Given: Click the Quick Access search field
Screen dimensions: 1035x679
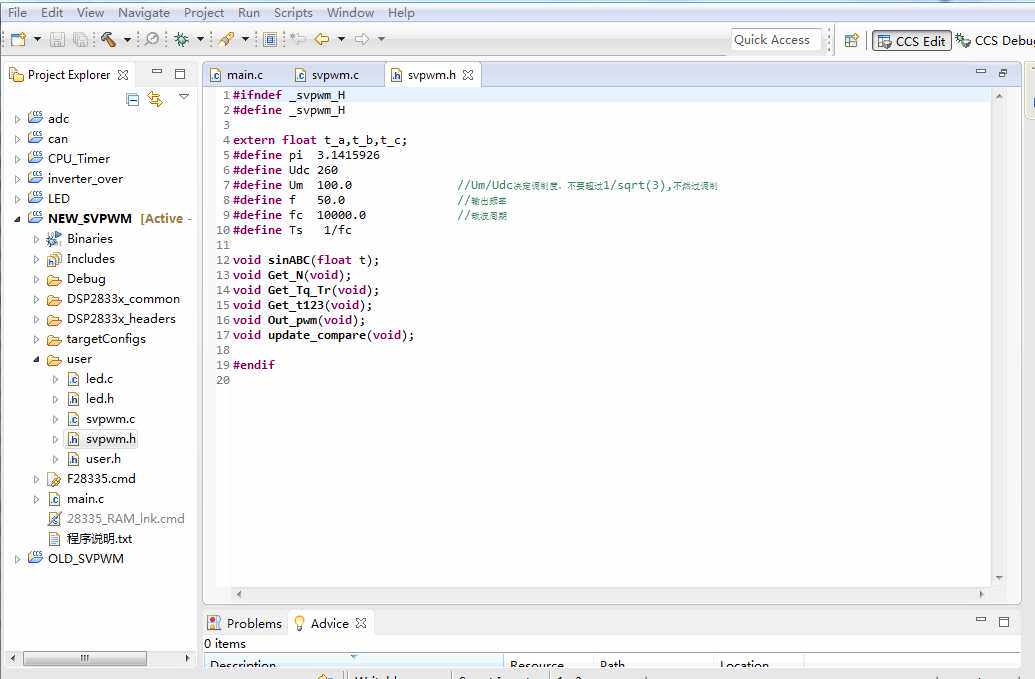Looking at the screenshot, I should 776,40.
